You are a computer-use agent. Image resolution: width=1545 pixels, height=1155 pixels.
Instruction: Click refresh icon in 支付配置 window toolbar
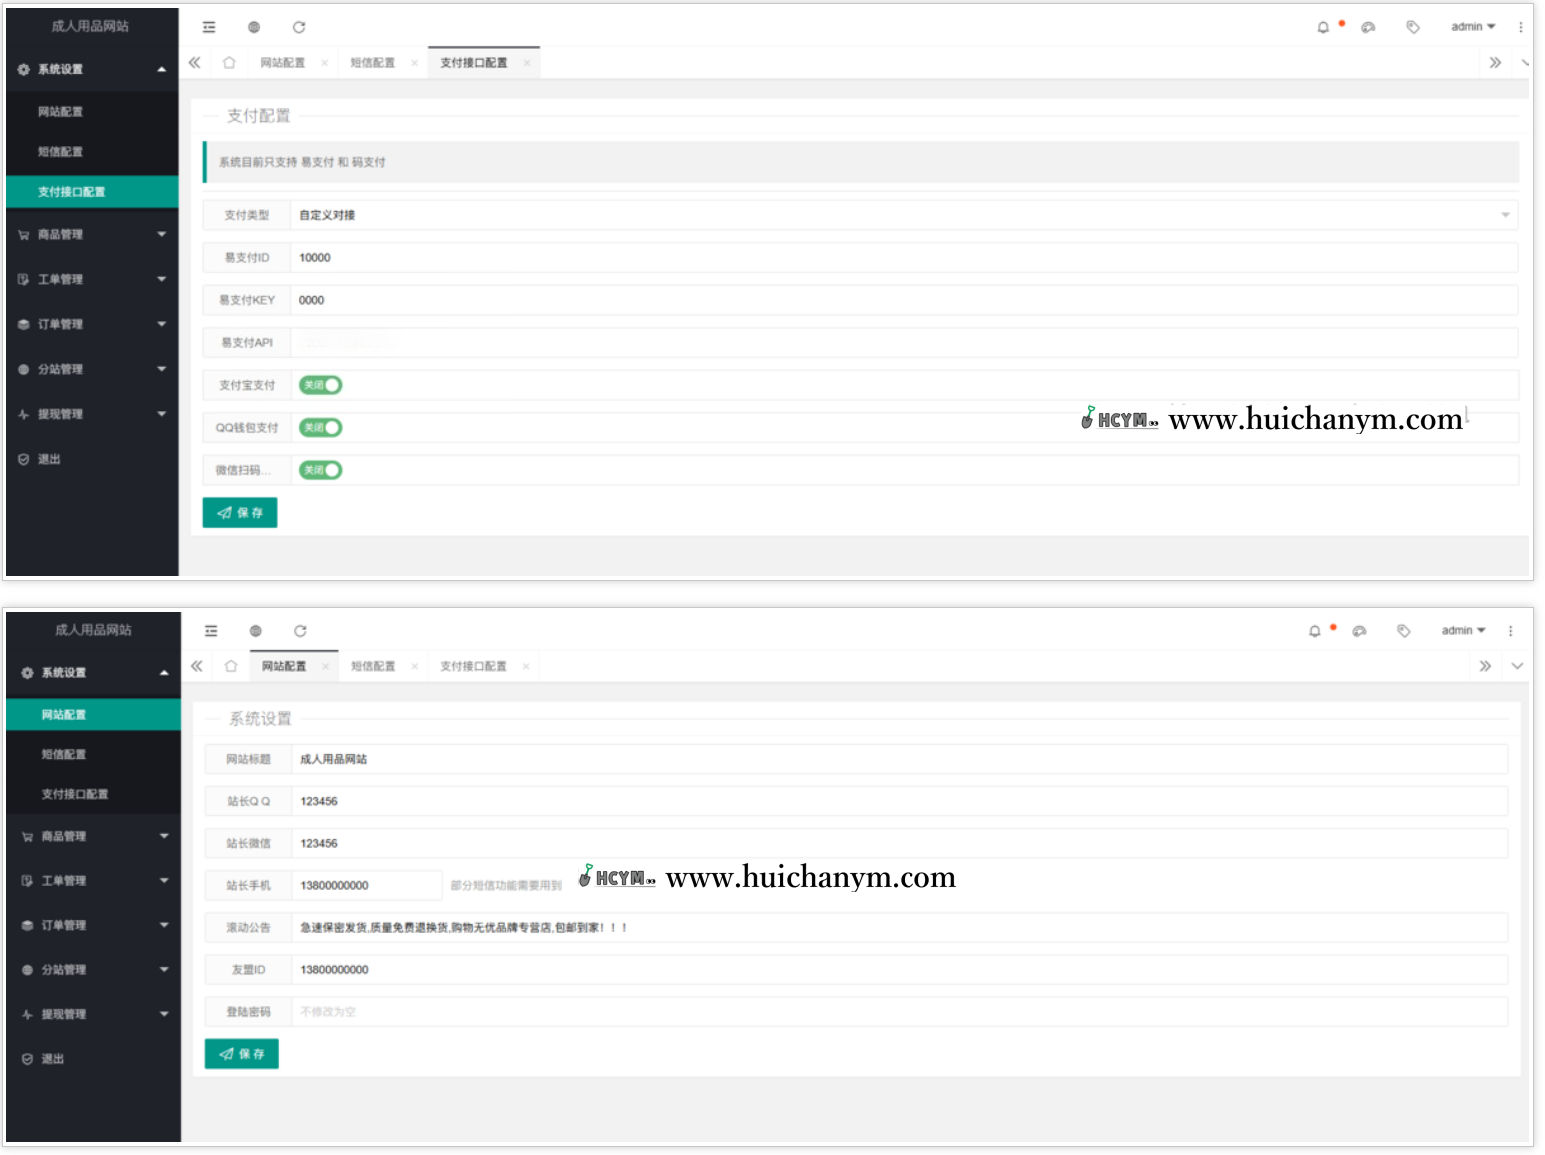pyautogui.click(x=298, y=27)
